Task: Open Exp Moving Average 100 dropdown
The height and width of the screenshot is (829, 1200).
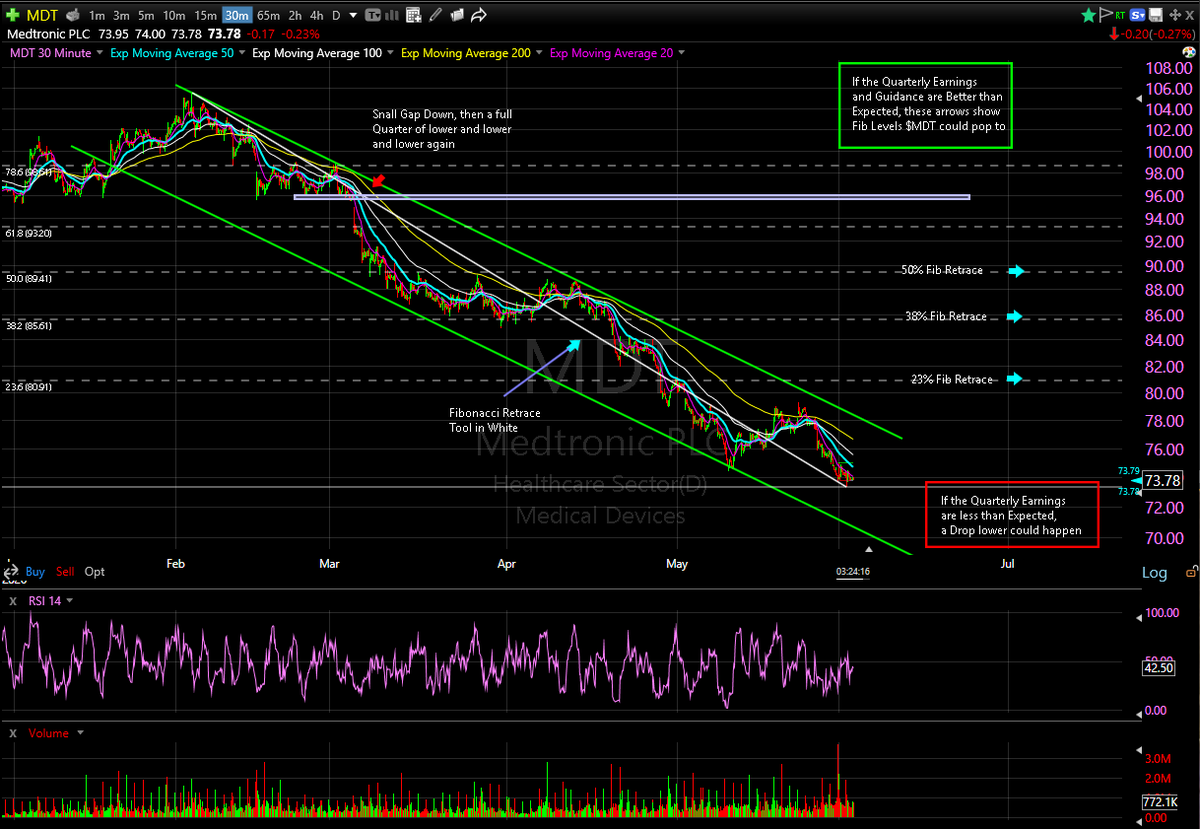Action: point(390,53)
